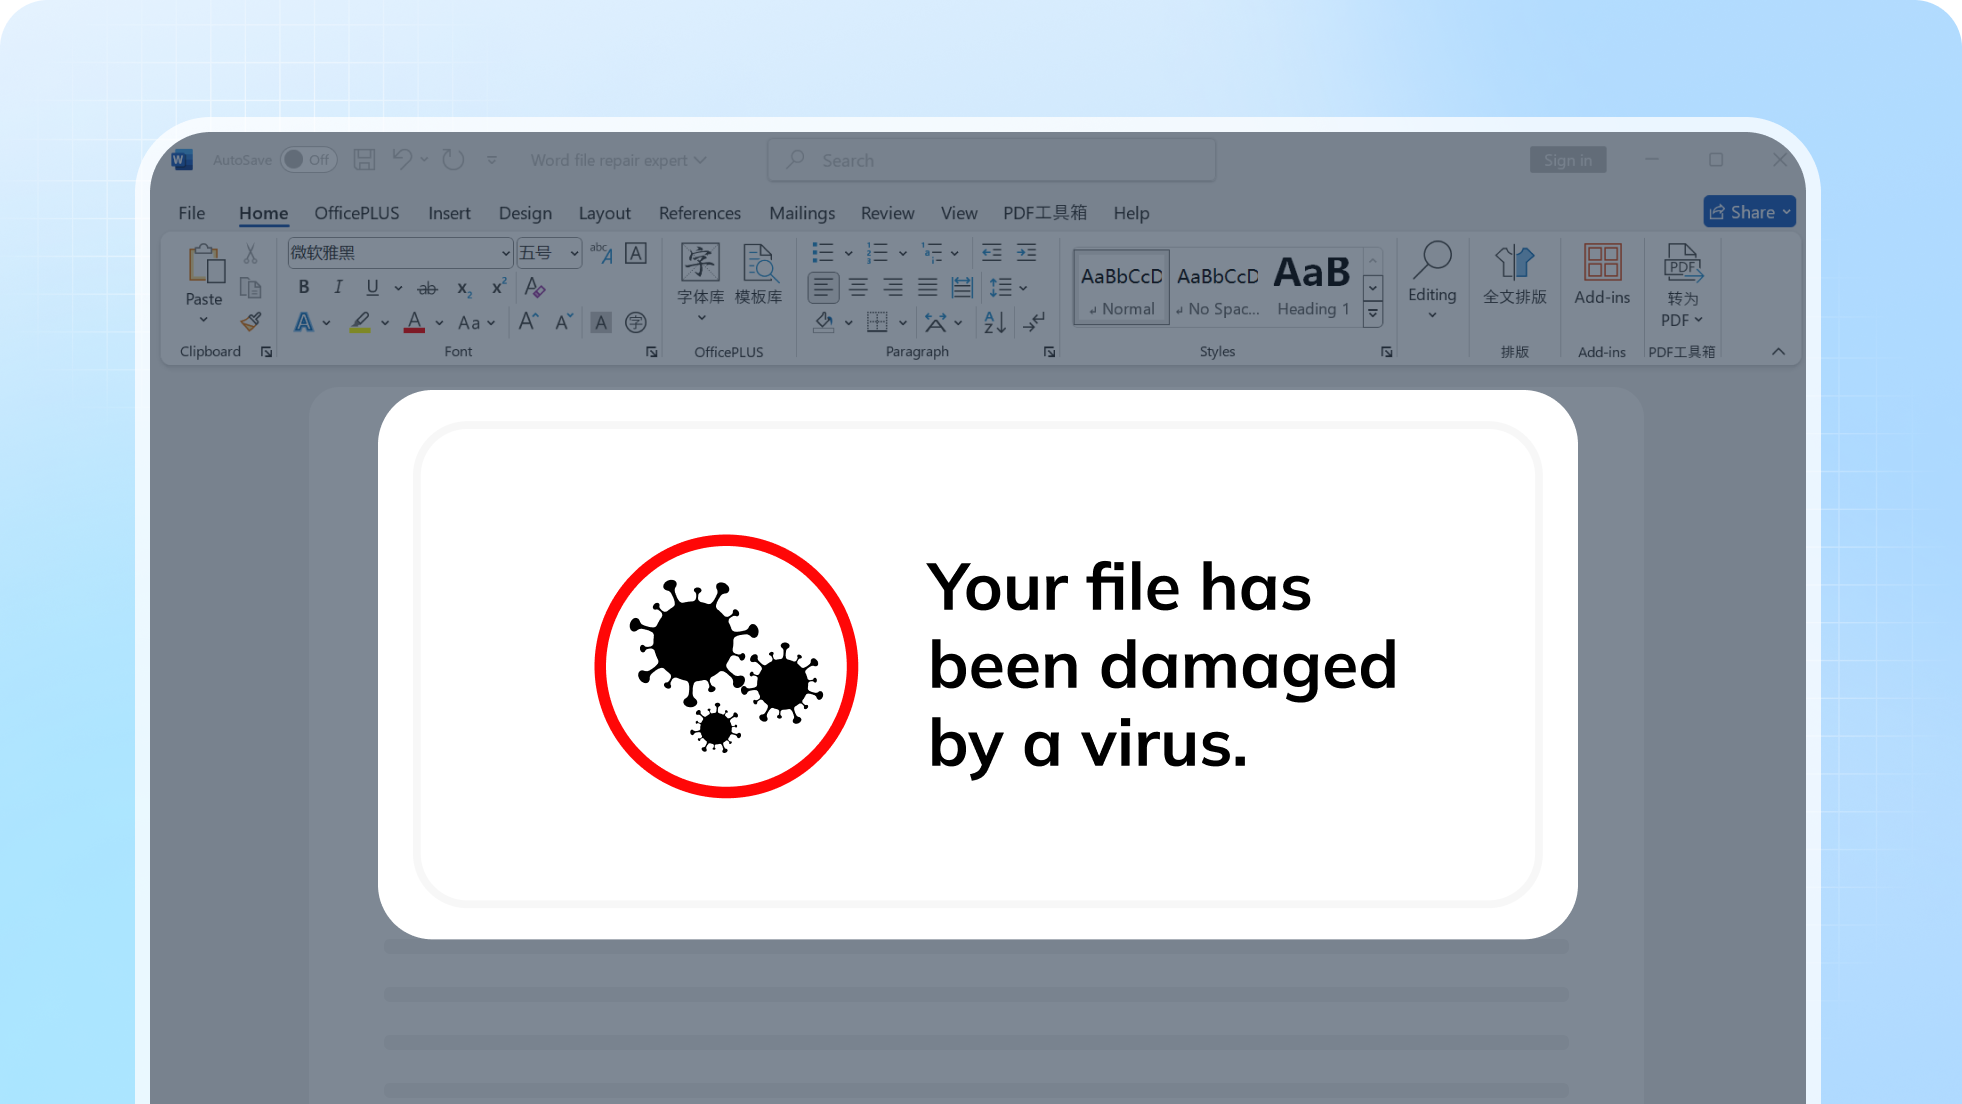1962x1104 pixels.
Task: Click the Undo arrow icon
Action: pyautogui.click(x=402, y=160)
